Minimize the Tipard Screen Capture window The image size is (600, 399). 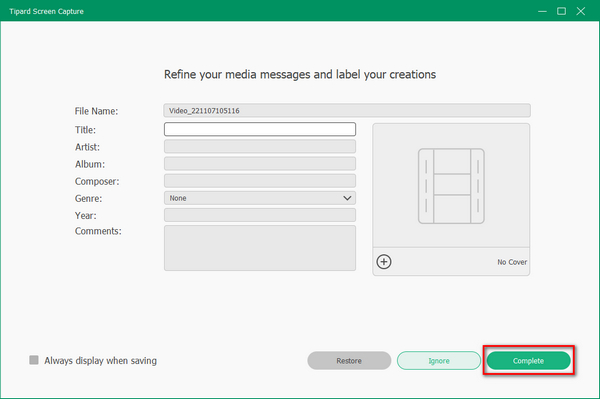tap(542, 11)
